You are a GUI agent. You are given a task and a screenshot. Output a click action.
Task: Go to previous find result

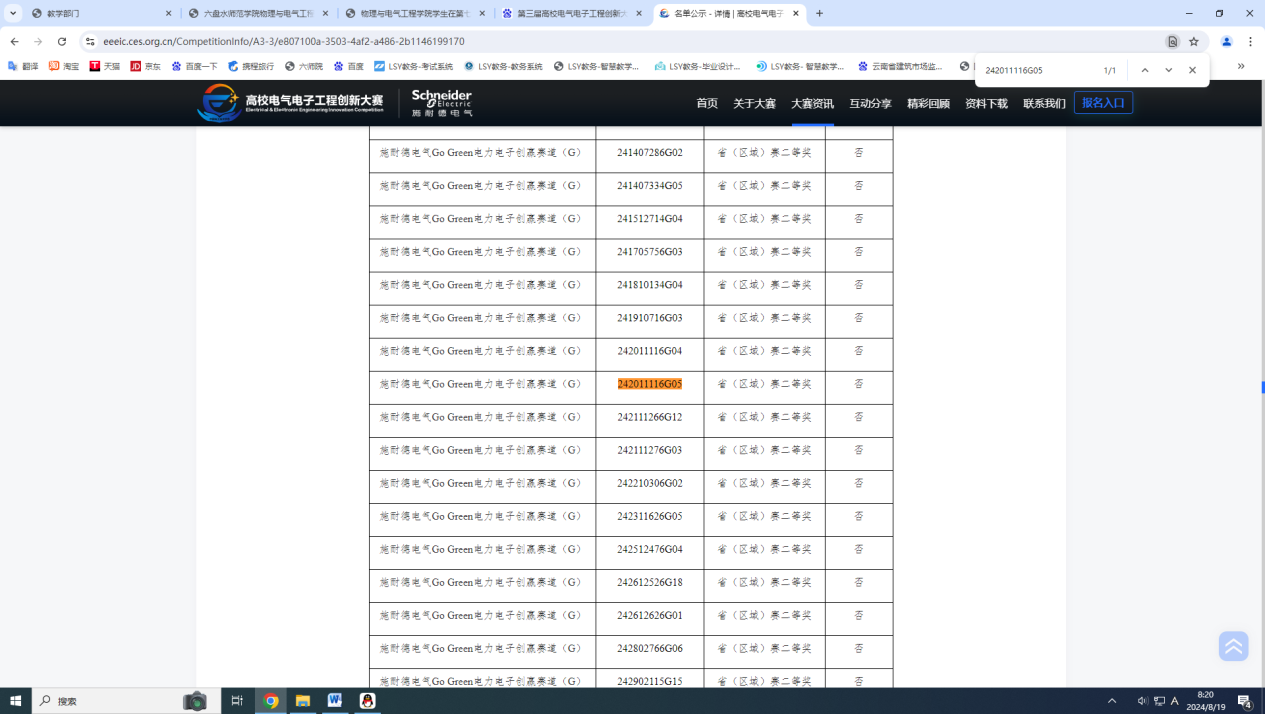pyautogui.click(x=1145, y=70)
